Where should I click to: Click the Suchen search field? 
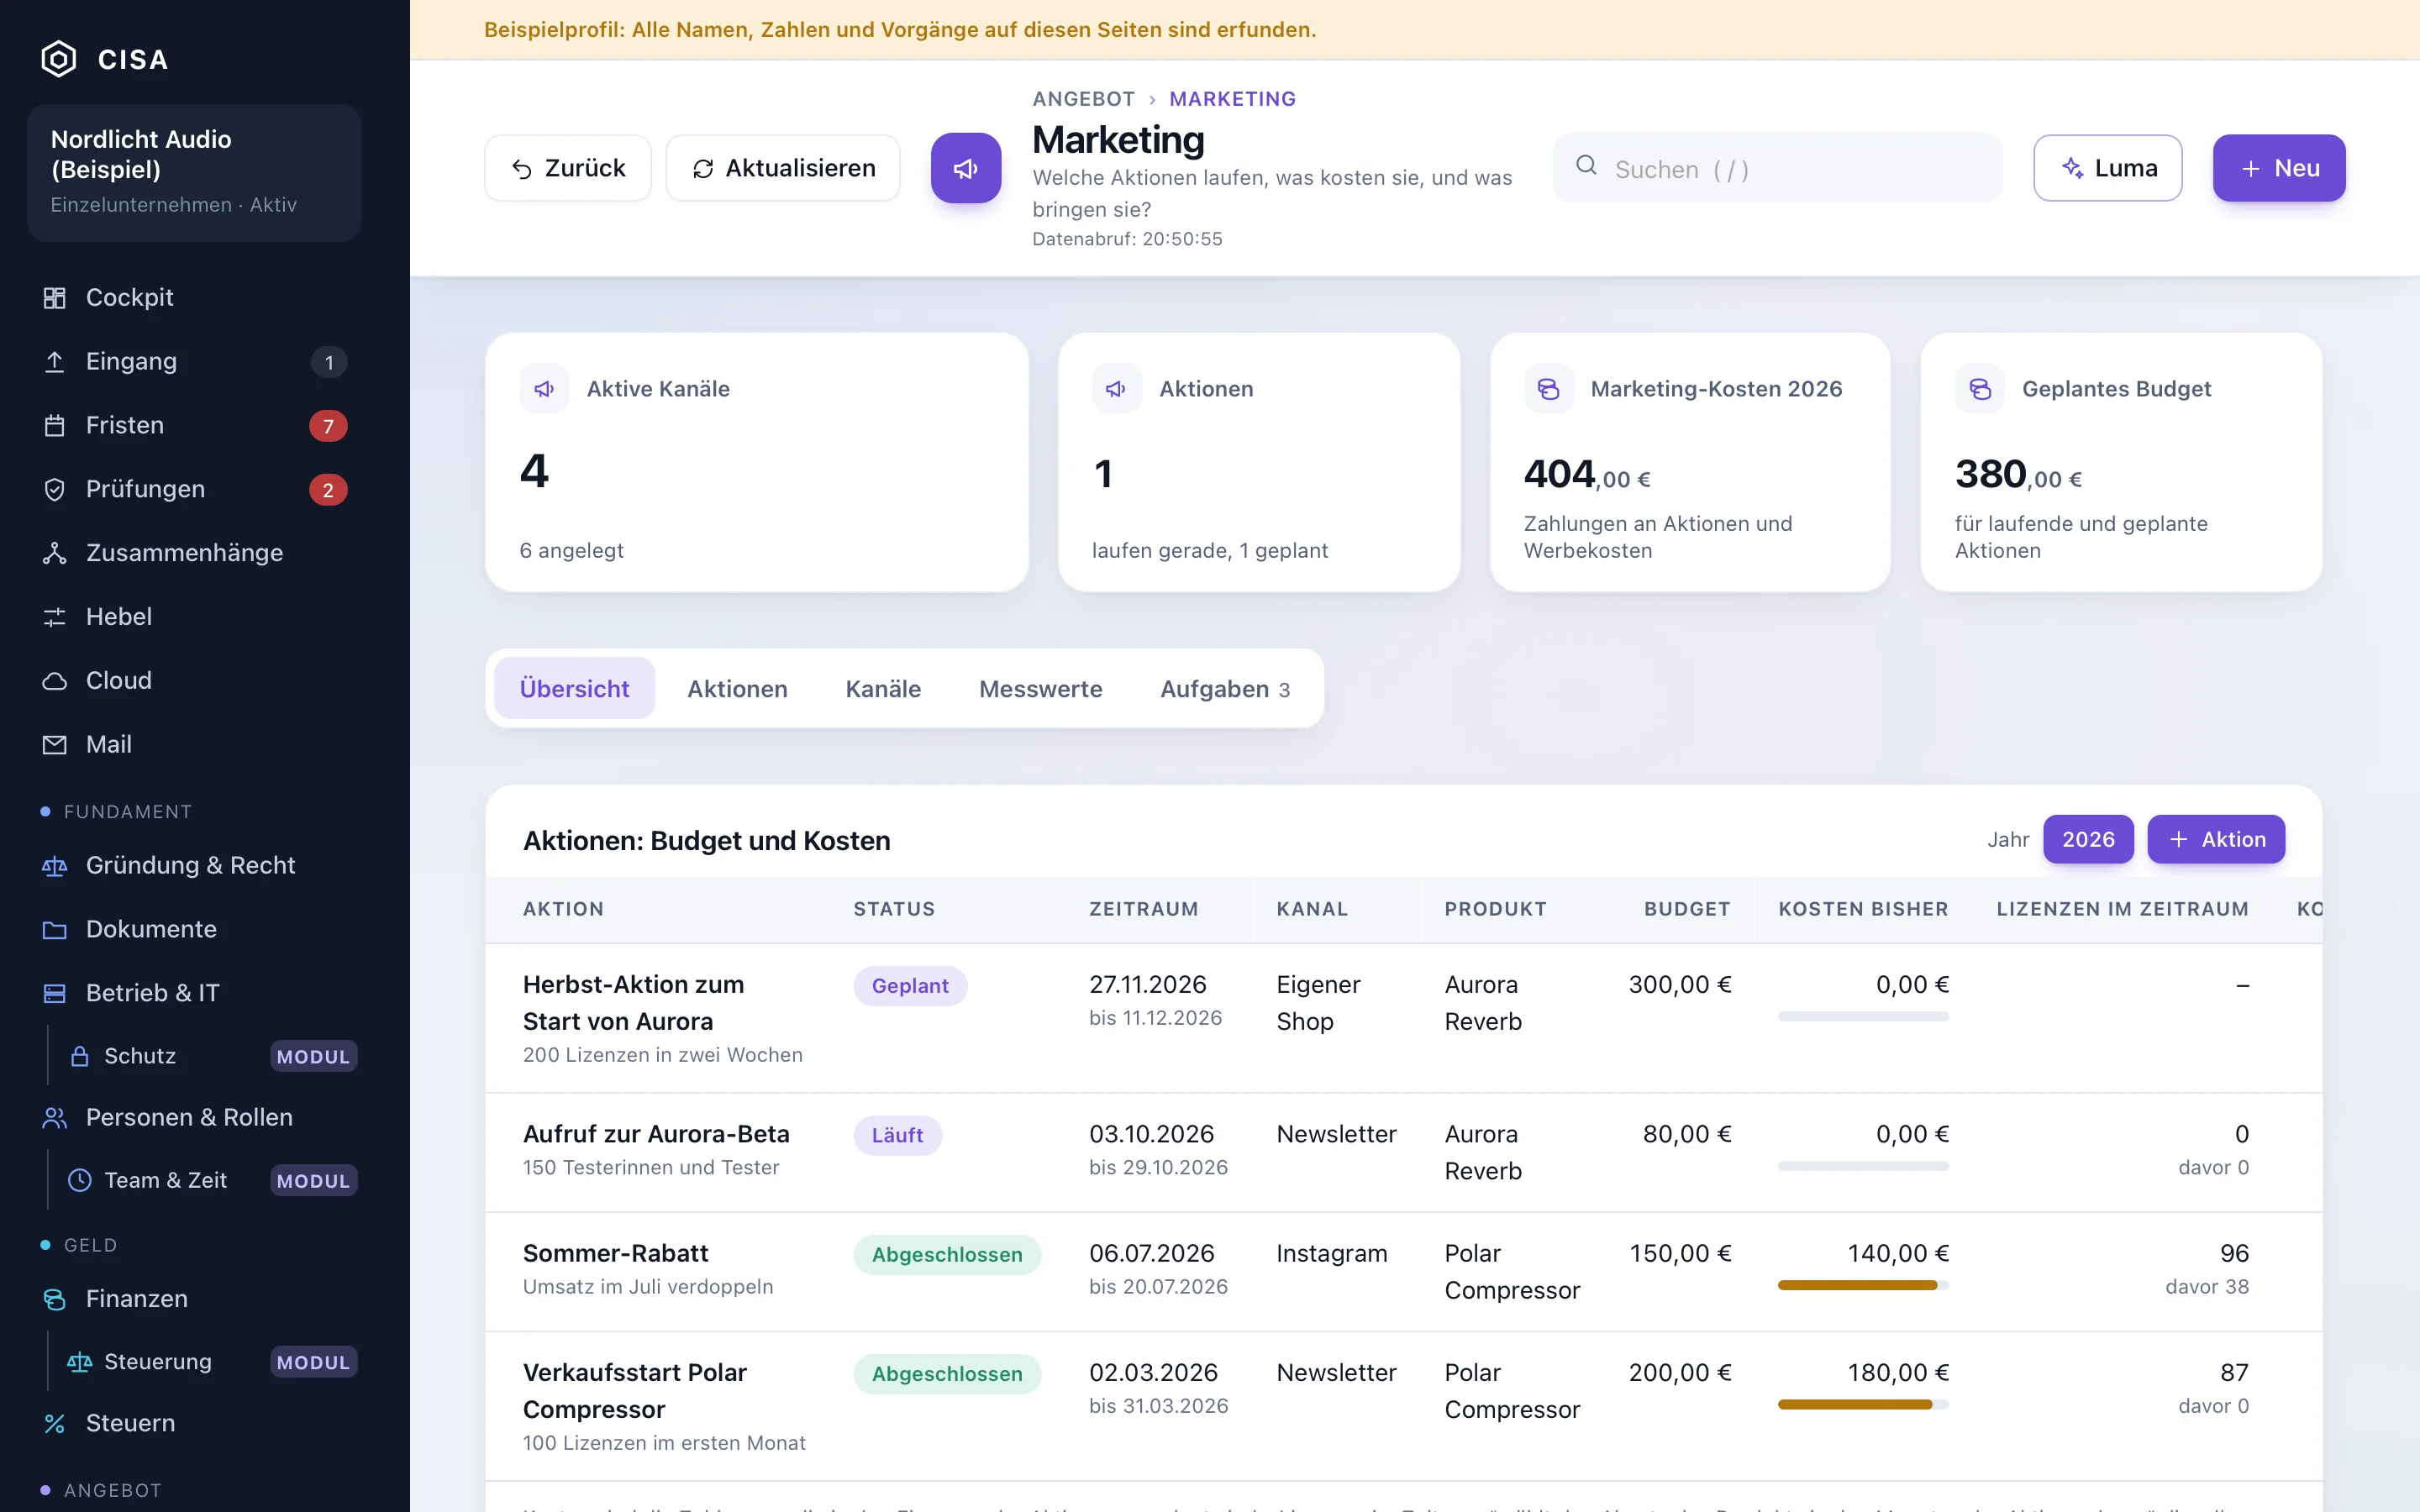coord(1777,168)
